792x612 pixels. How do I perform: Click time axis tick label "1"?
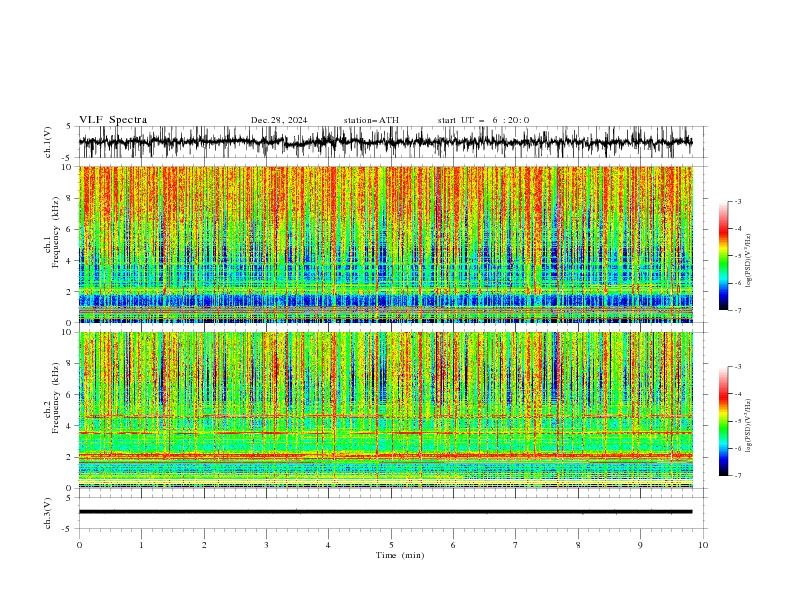(141, 545)
